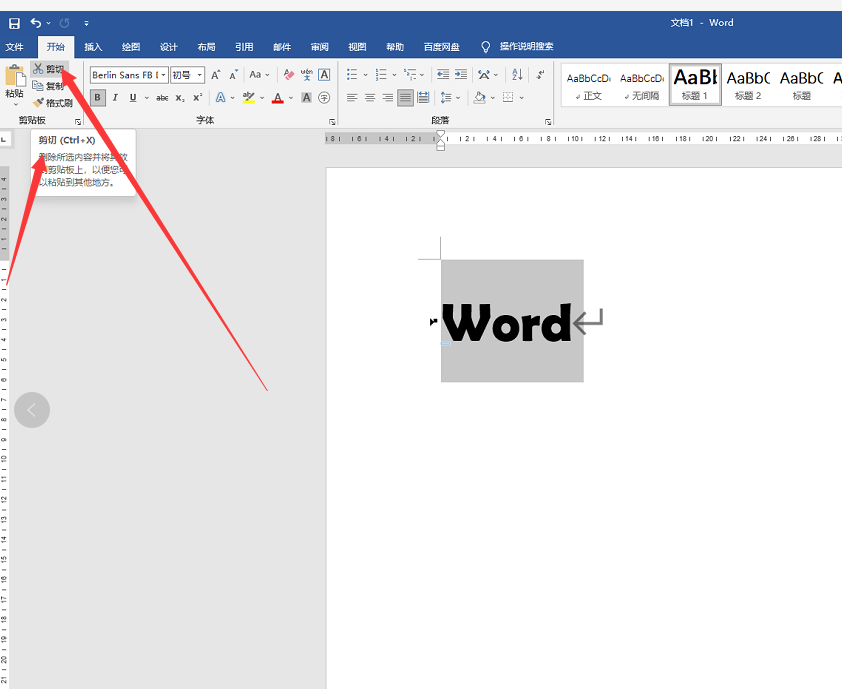
Task: Apply the red font color
Action: (278, 98)
